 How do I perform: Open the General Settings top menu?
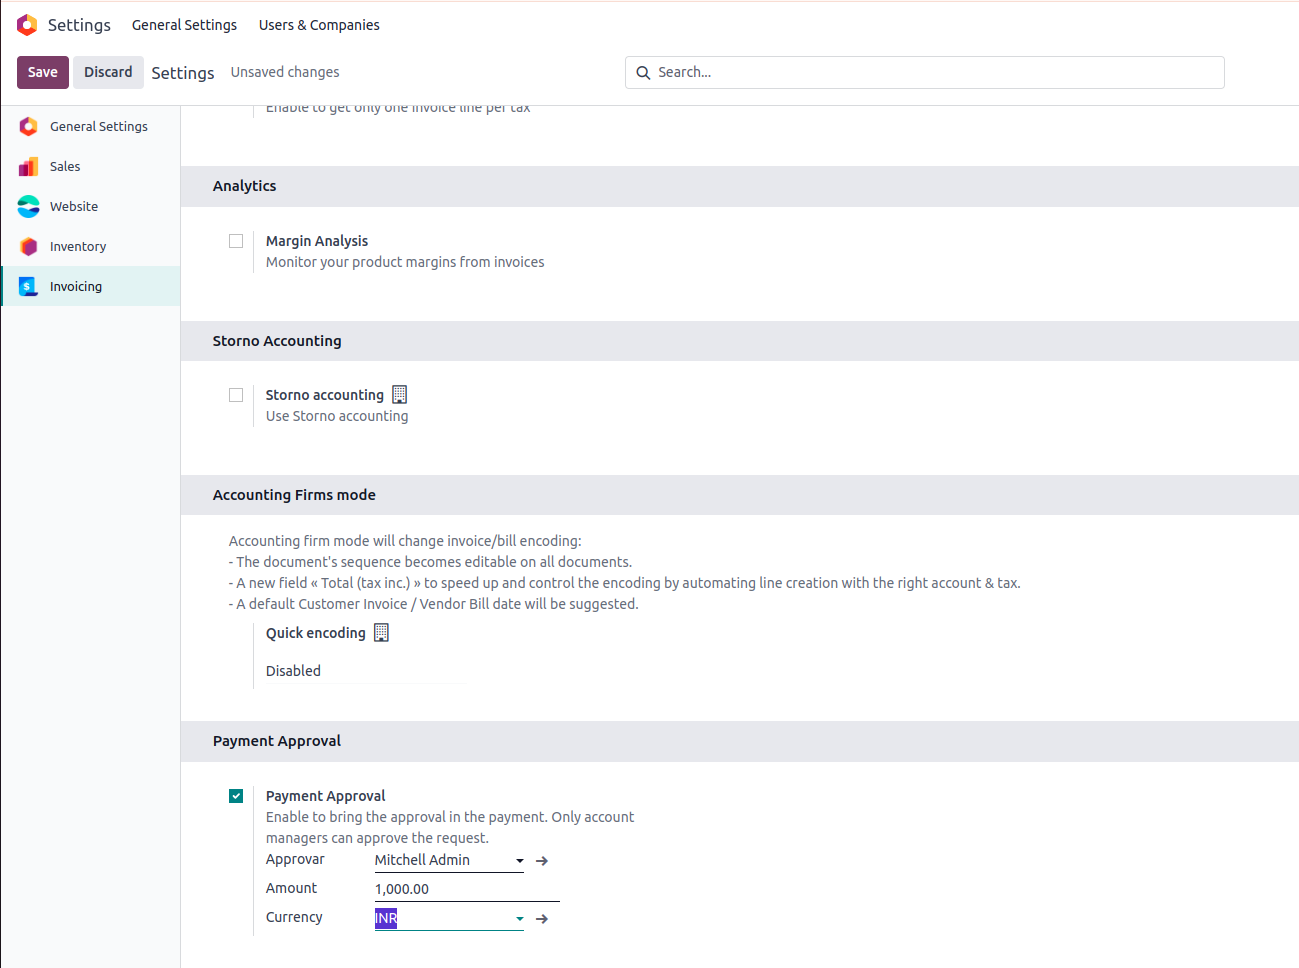coord(184,25)
